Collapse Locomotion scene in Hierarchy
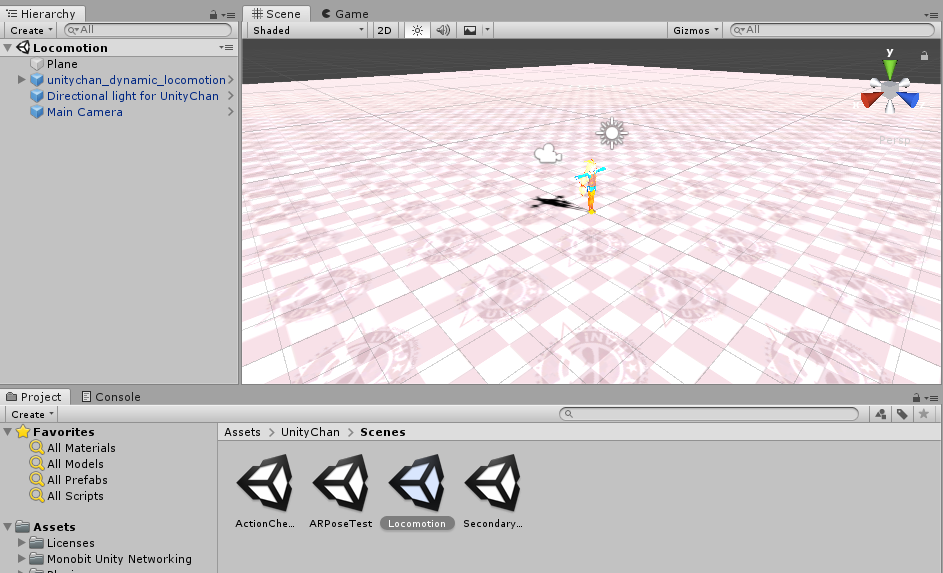The width and height of the screenshot is (943, 573). click(x=8, y=47)
